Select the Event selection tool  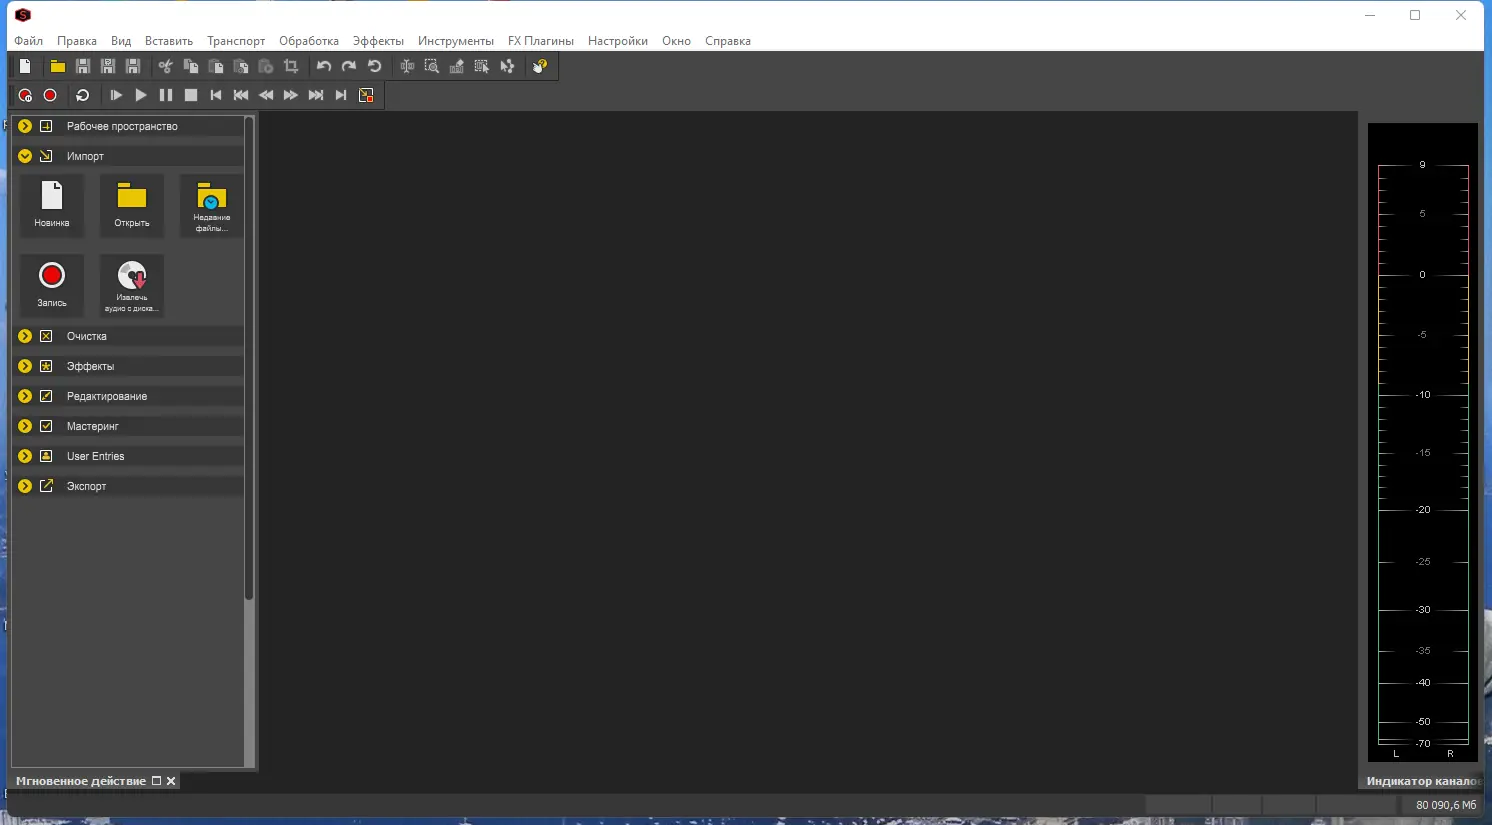coord(482,66)
